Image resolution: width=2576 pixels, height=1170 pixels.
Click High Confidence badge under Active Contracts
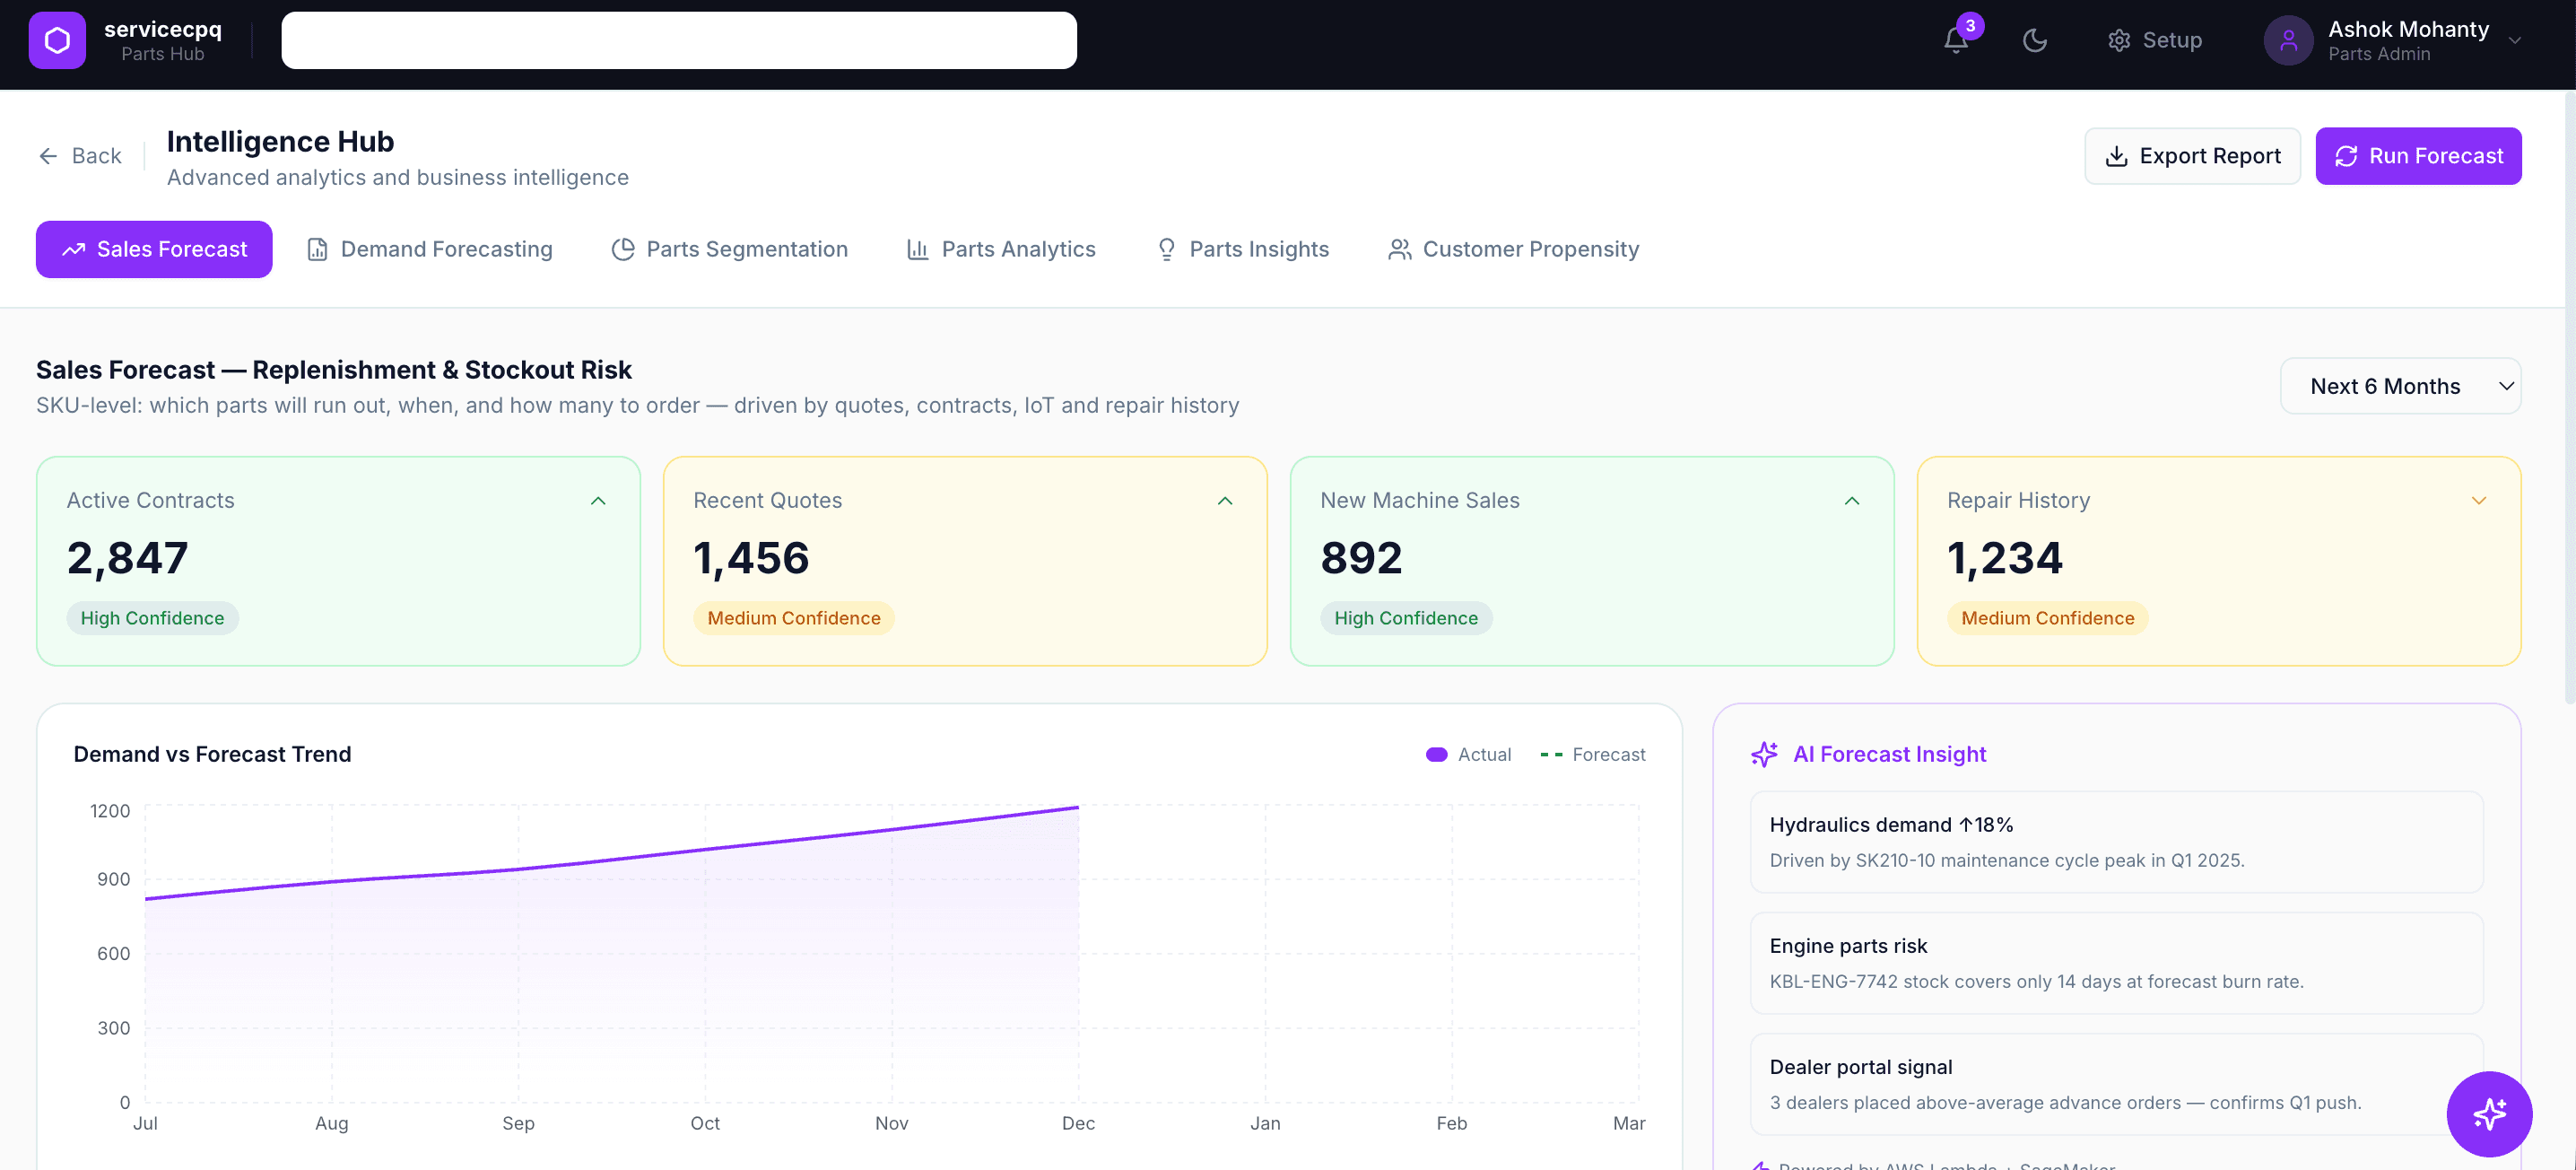pos(152,618)
